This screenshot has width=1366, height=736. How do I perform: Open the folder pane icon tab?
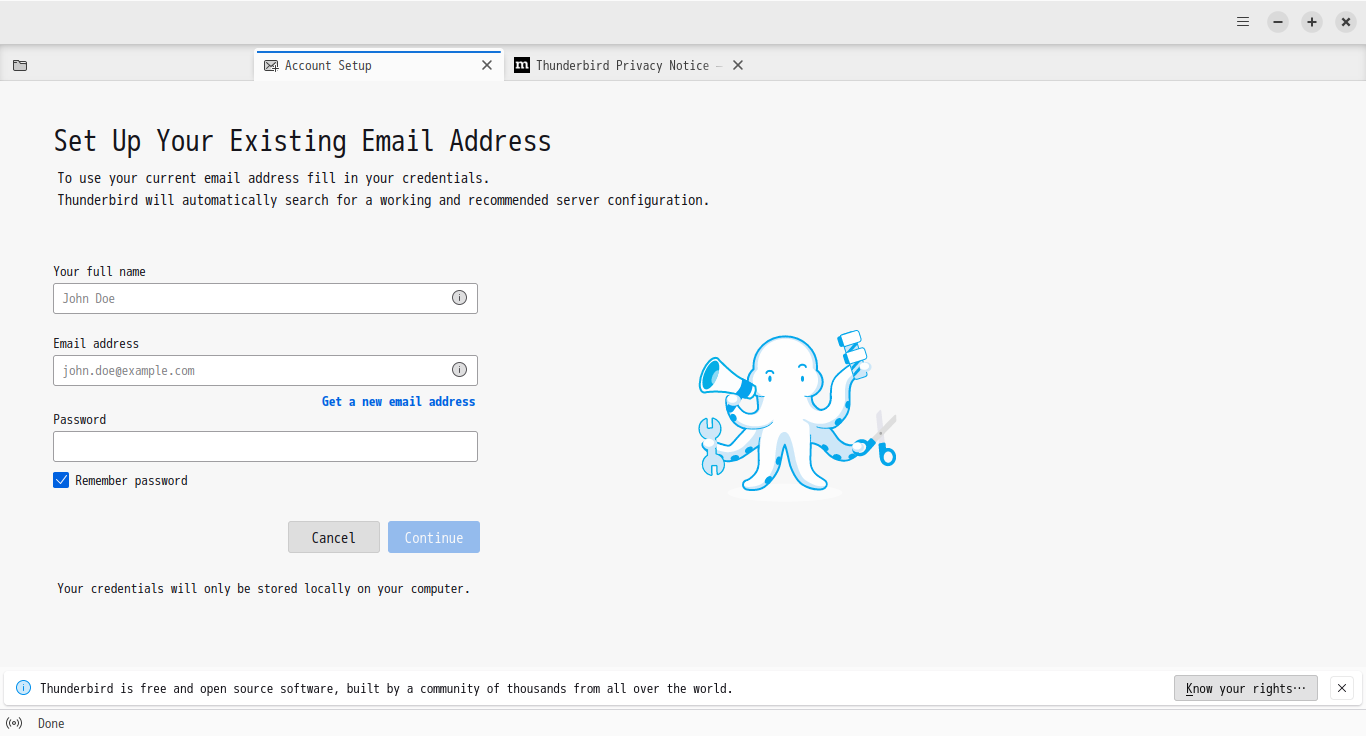20,65
